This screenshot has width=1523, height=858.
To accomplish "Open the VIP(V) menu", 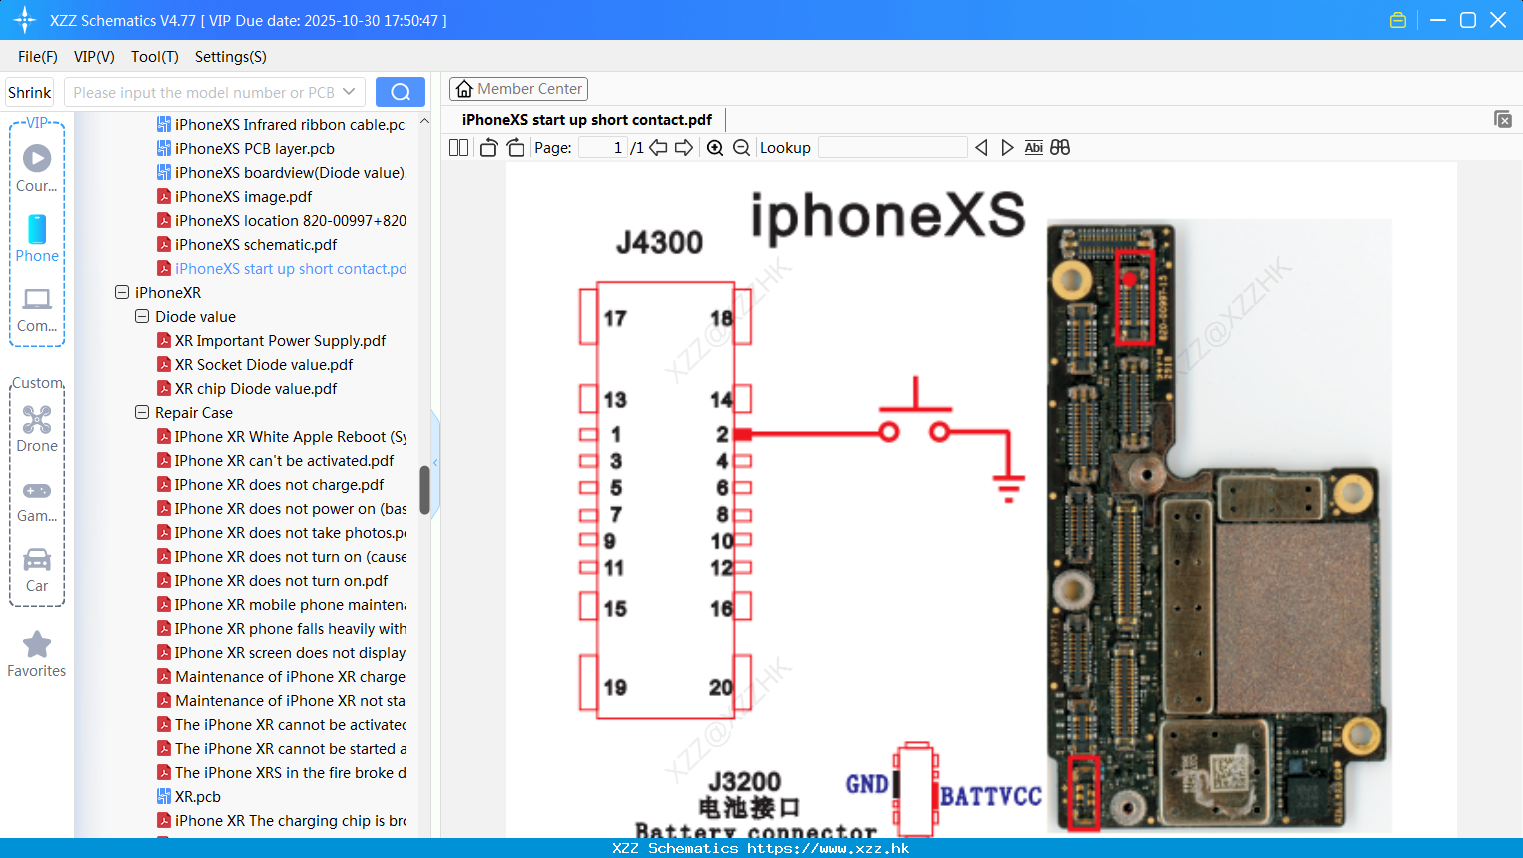I will [94, 57].
